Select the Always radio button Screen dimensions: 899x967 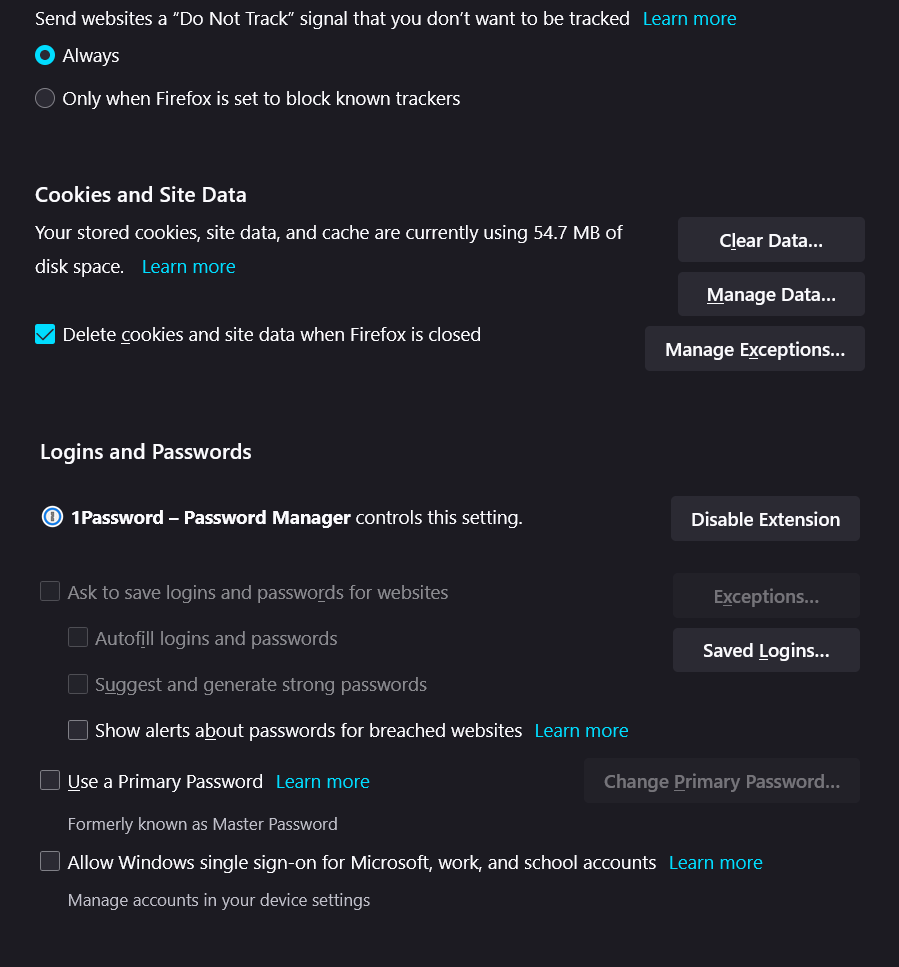(45, 56)
